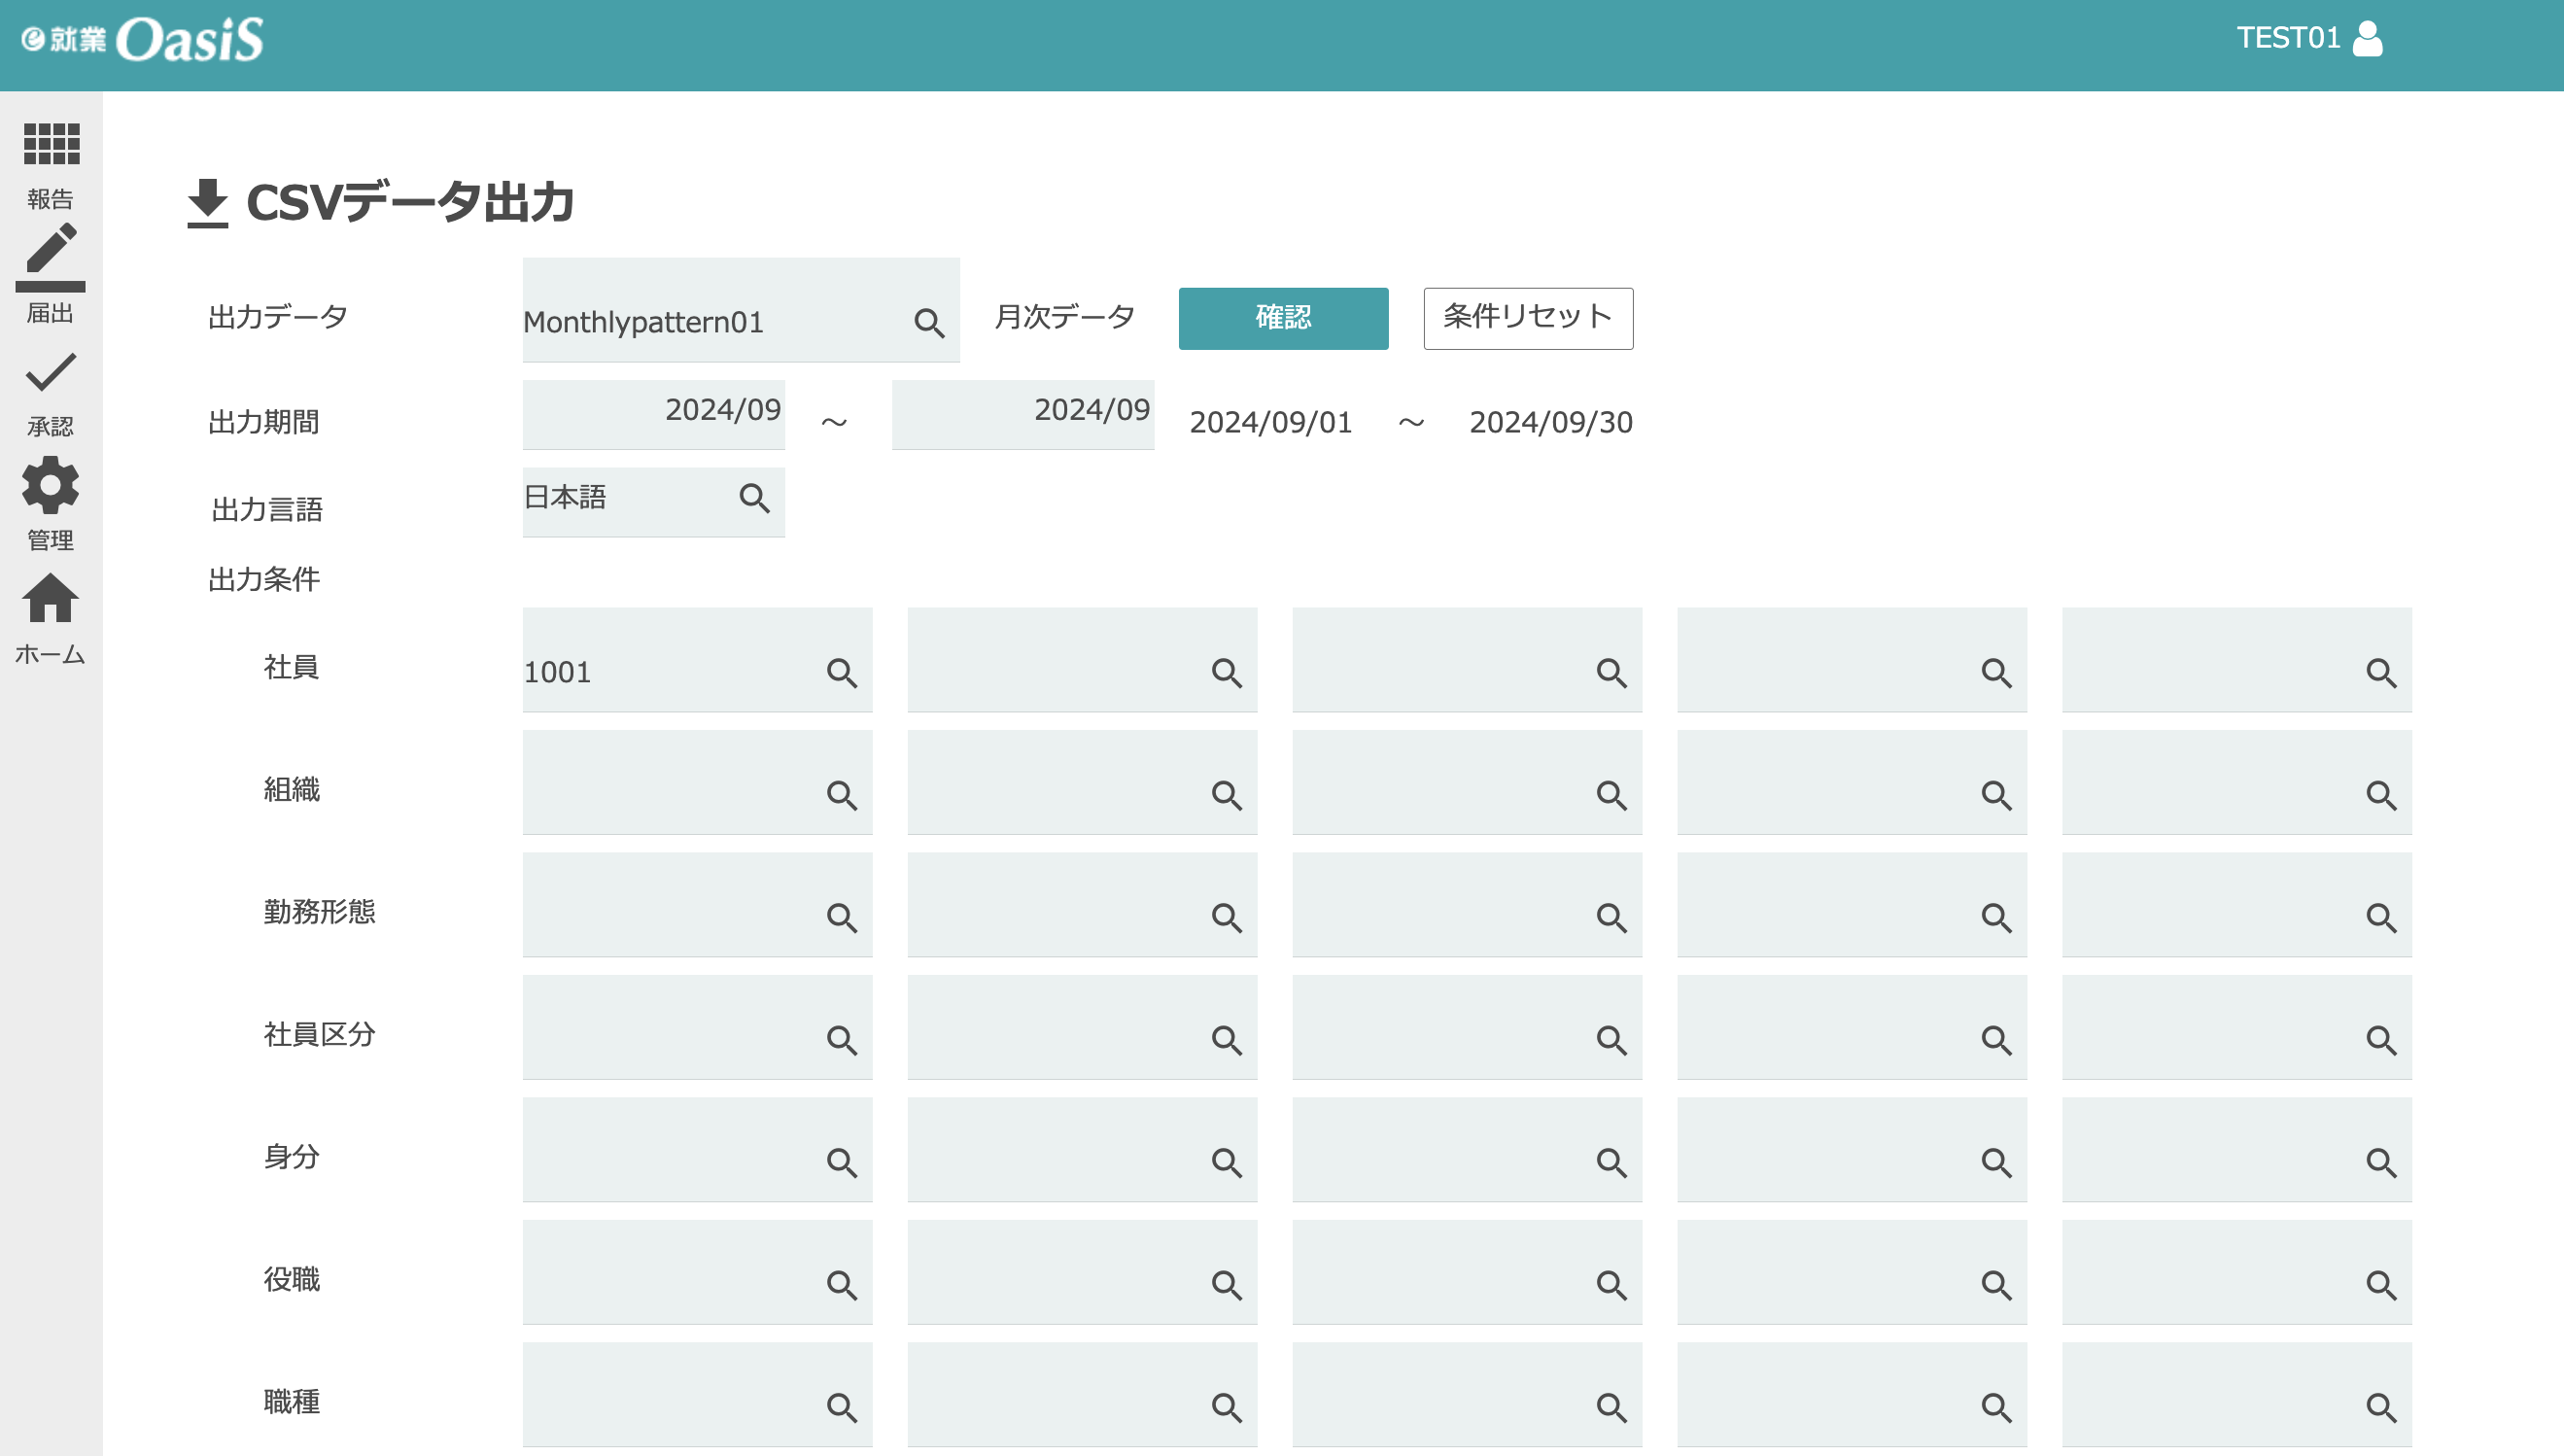Open lookup for first 勤務形態 field
This screenshot has width=2564, height=1456.
[842, 918]
